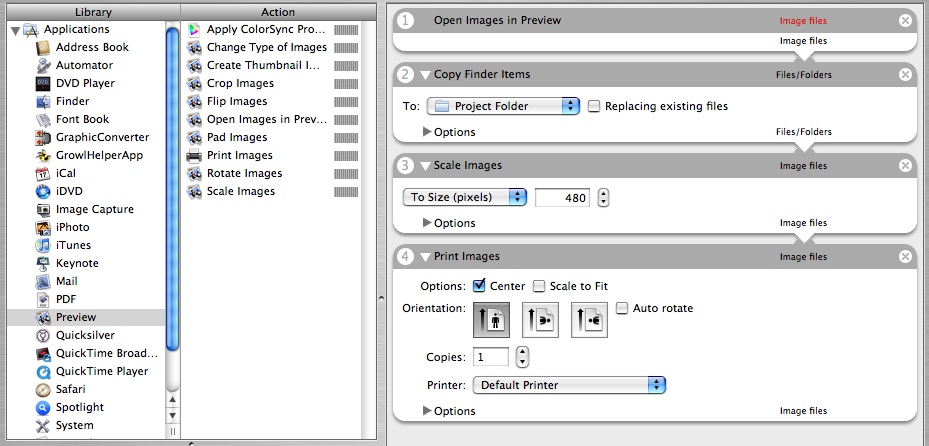929x446 pixels.
Task: Remove the Scale Images step
Action: [x=905, y=166]
